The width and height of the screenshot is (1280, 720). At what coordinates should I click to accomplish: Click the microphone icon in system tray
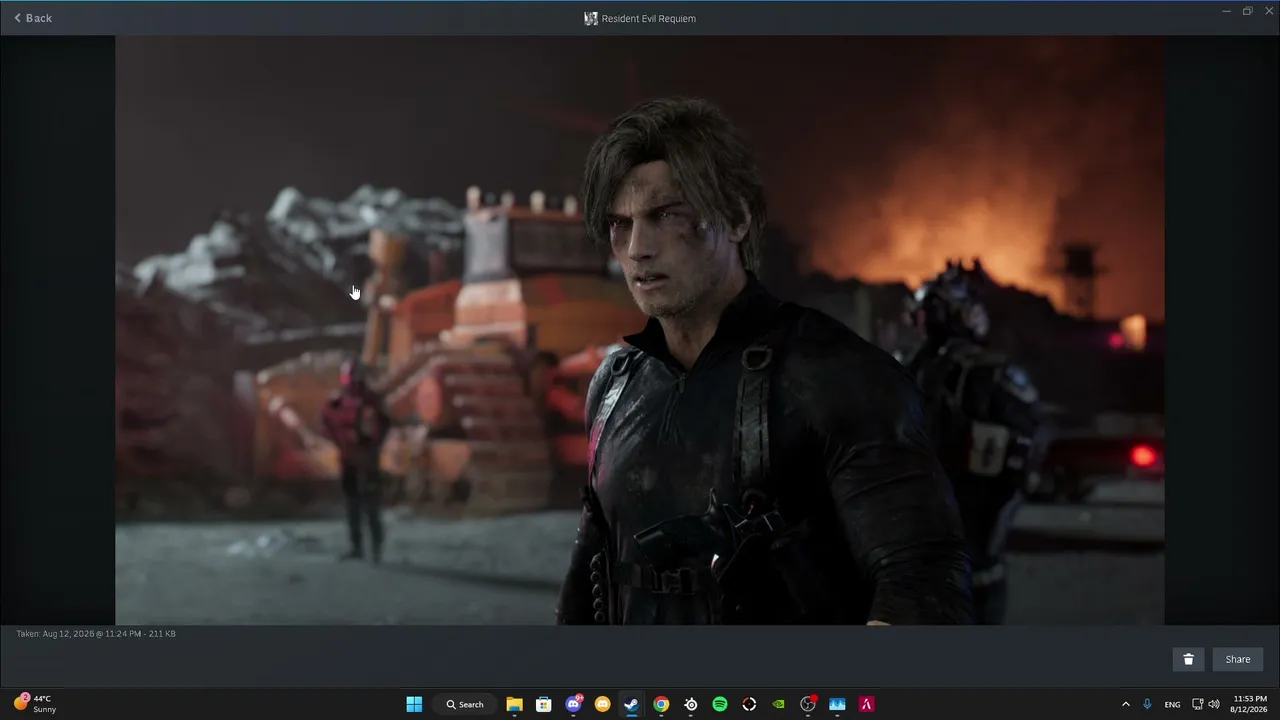click(x=1148, y=704)
